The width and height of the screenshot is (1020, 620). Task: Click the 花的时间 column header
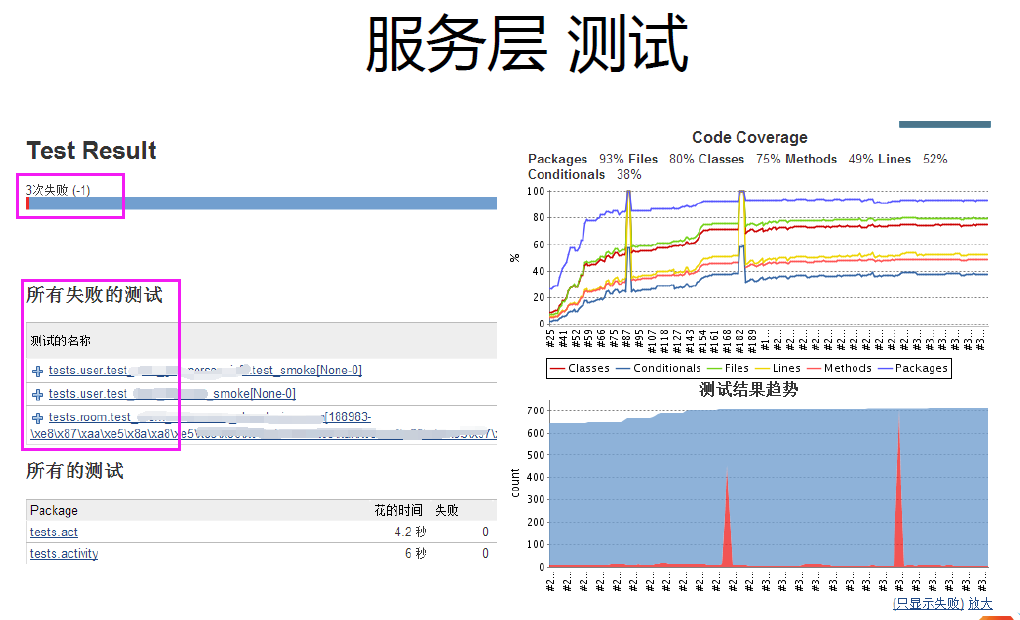coord(398,511)
